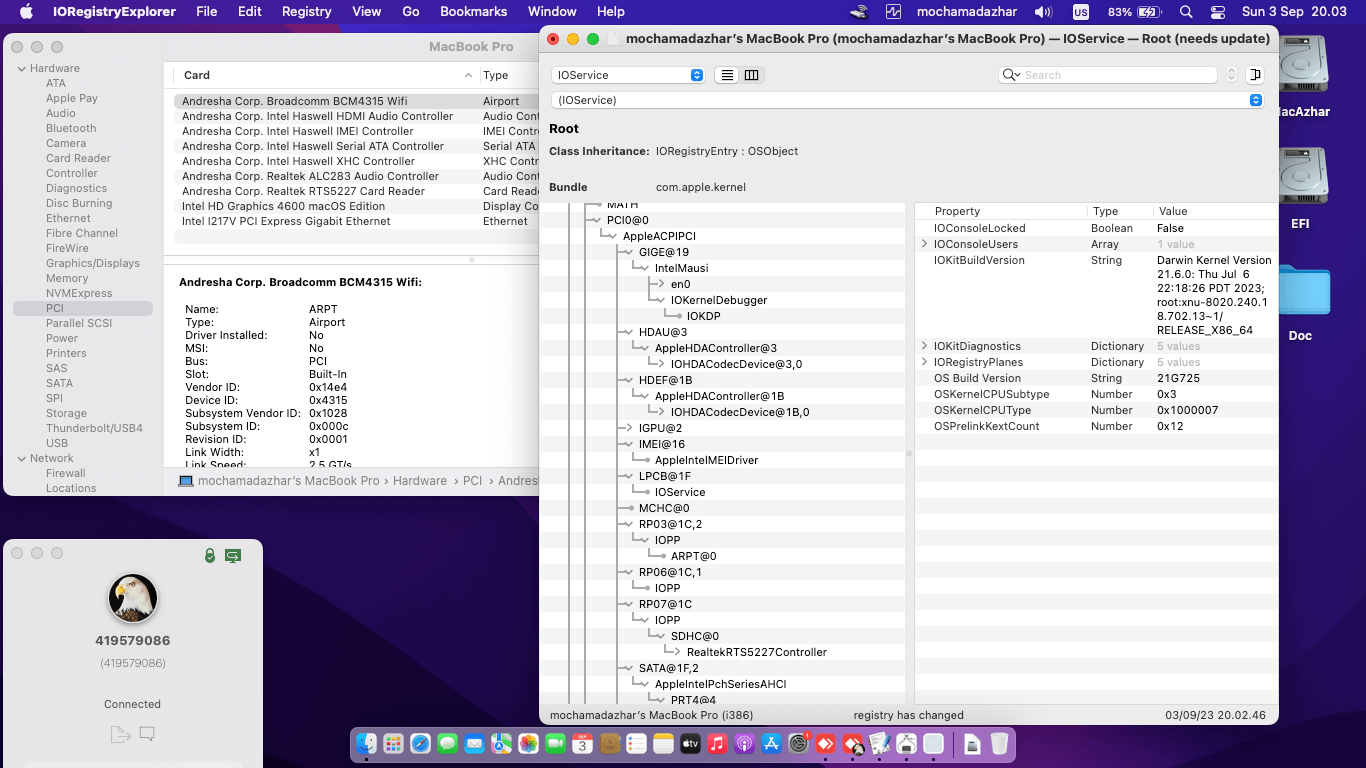Open Finder from the Dock

pyautogui.click(x=367, y=744)
